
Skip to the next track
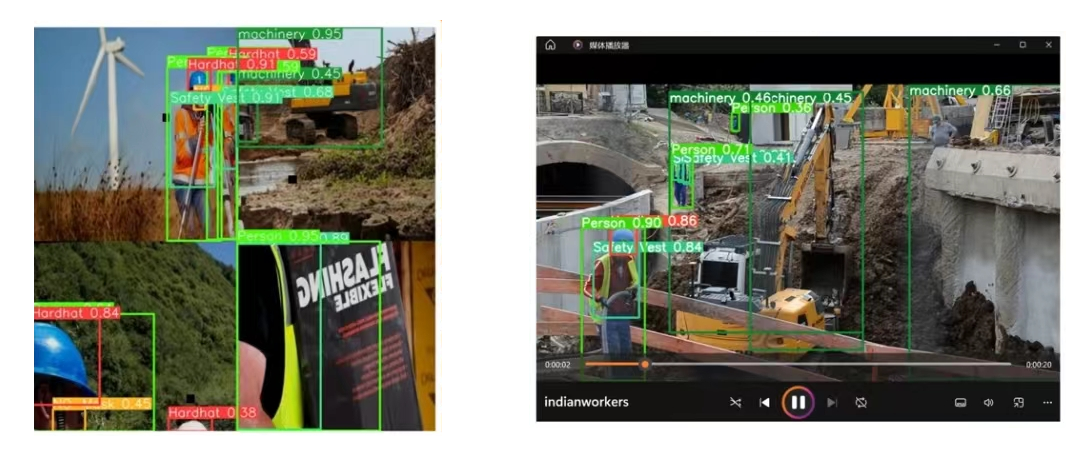(832, 402)
